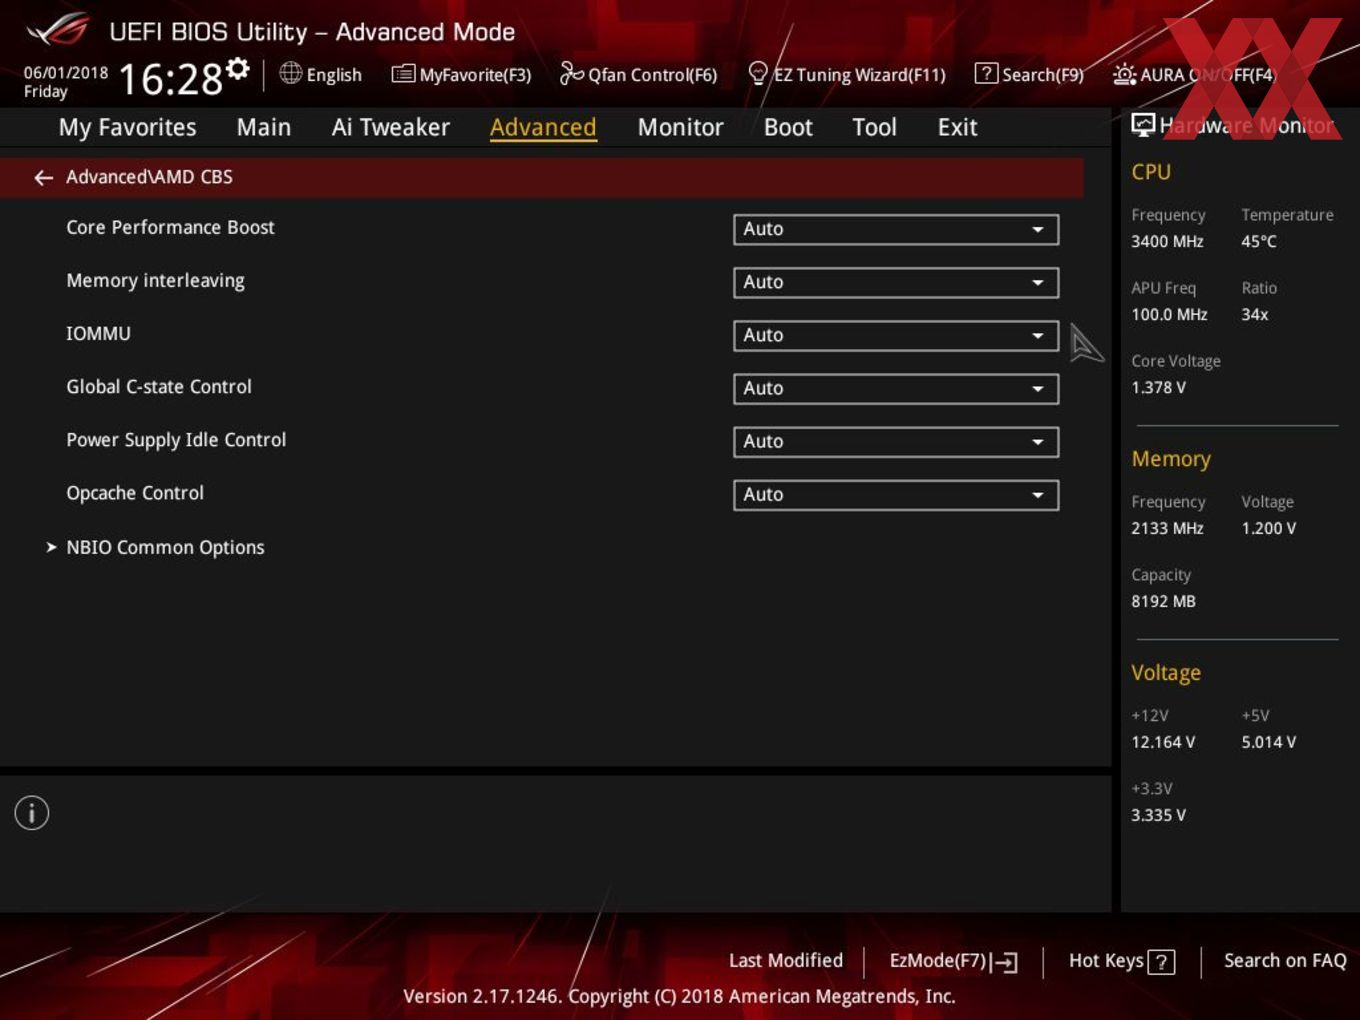1360x1020 pixels.
Task: Select the Exit tab
Action: pyautogui.click(x=957, y=127)
